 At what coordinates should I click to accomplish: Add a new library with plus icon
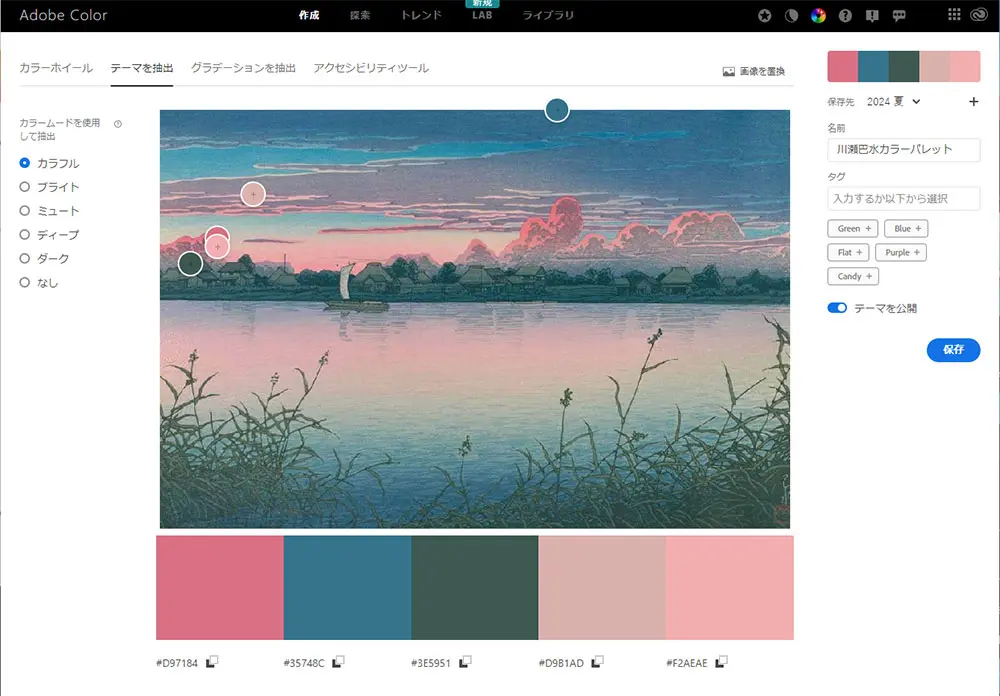(973, 101)
